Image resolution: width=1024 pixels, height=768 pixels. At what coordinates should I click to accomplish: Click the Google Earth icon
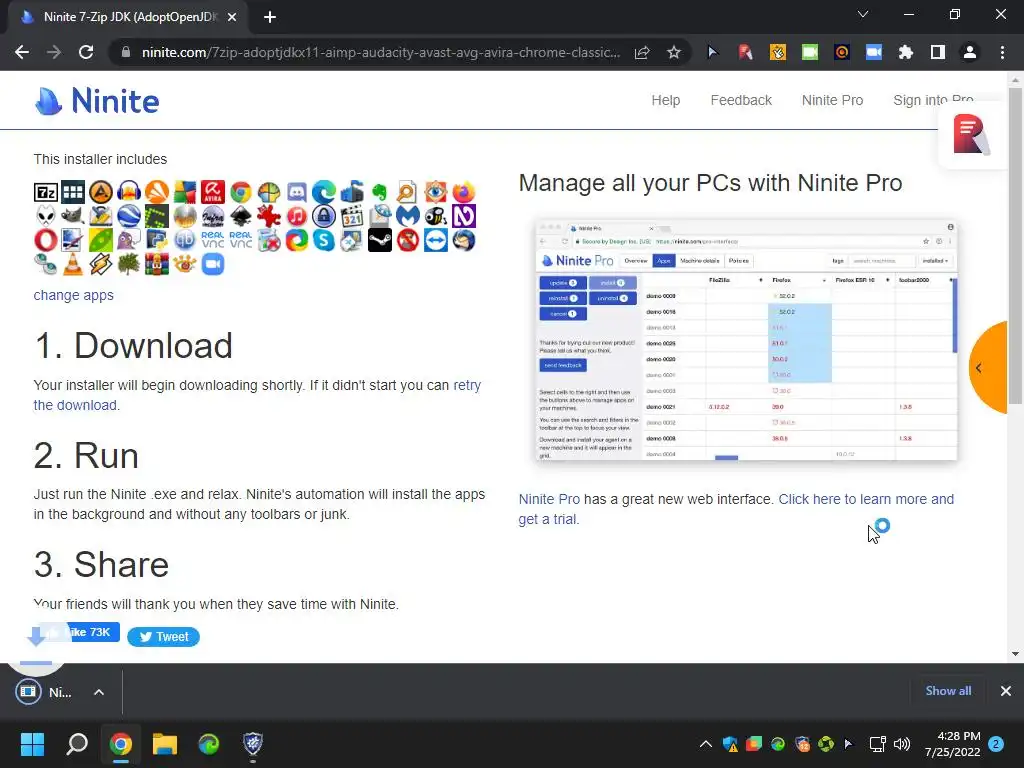coord(129,216)
